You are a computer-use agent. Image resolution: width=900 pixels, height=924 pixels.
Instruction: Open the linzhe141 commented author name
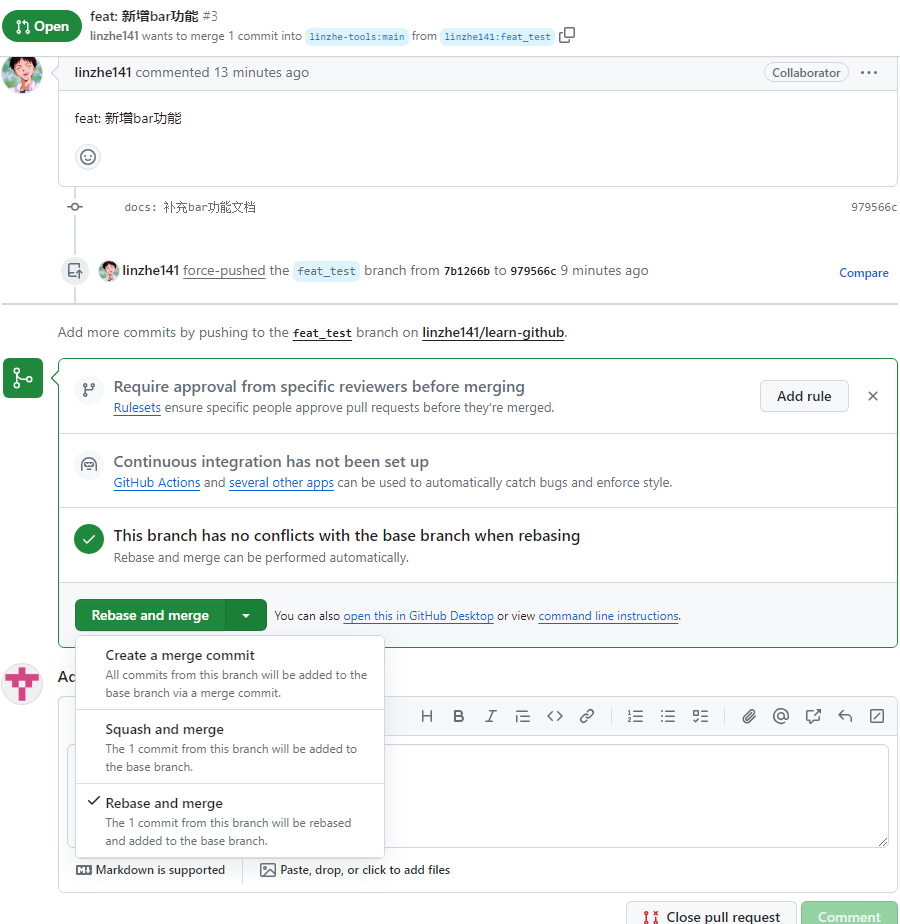click(x=103, y=72)
